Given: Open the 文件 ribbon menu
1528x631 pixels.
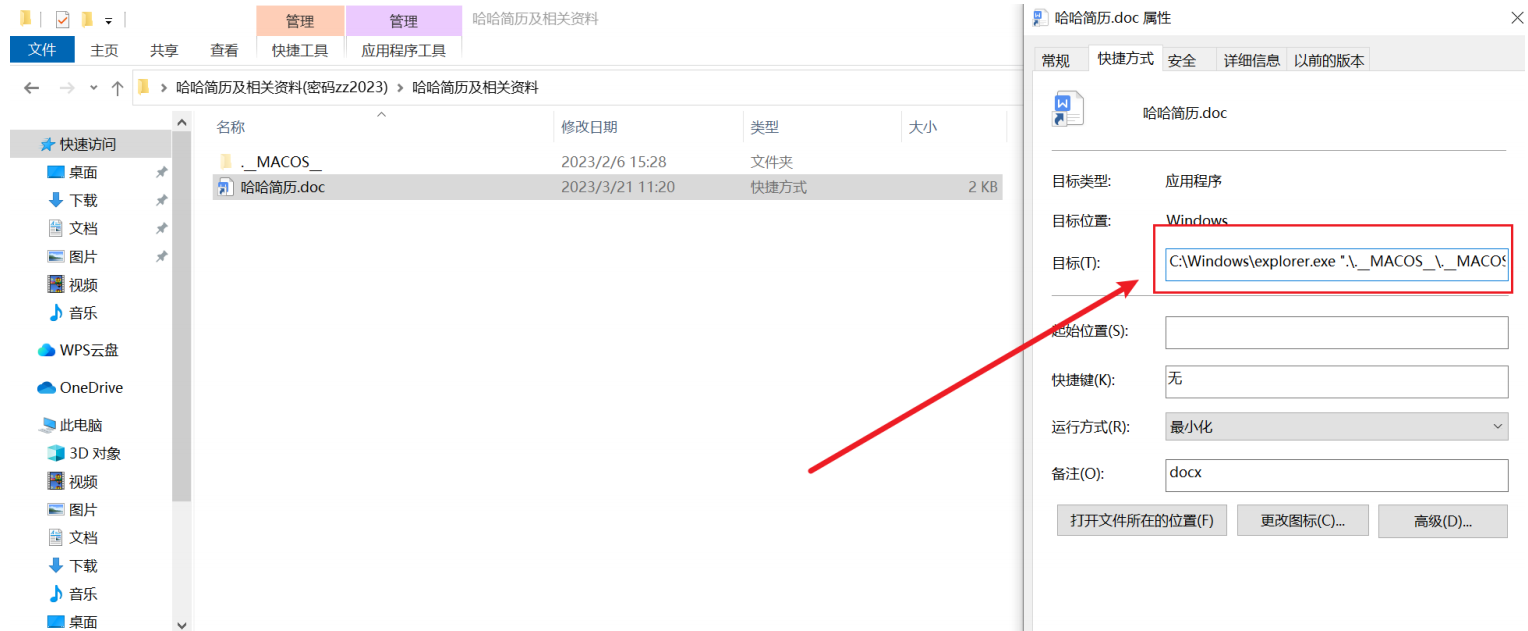Looking at the screenshot, I should click(x=42, y=49).
